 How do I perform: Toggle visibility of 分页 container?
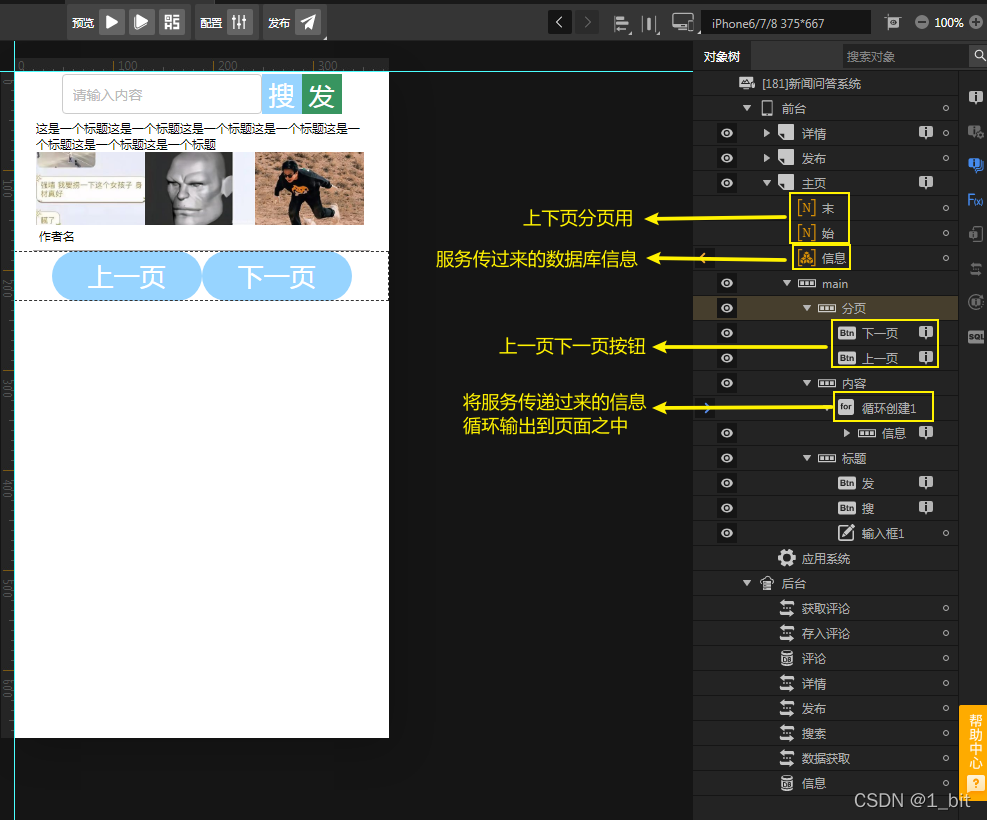(726, 308)
